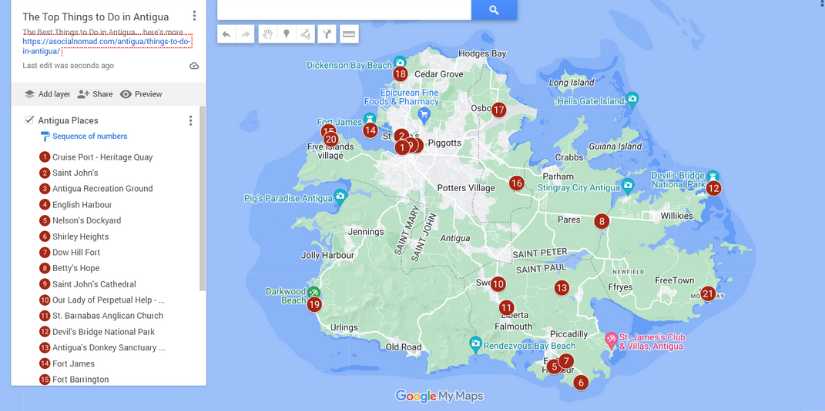Click map marker 6 at southern tip
Image resolution: width=825 pixels, height=411 pixels.
point(581,383)
